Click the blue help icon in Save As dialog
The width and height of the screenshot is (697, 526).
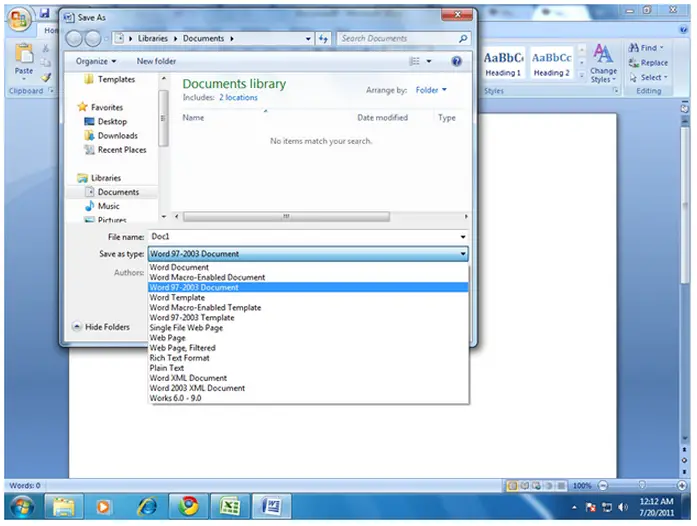pyautogui.click(x=457, y=61)
